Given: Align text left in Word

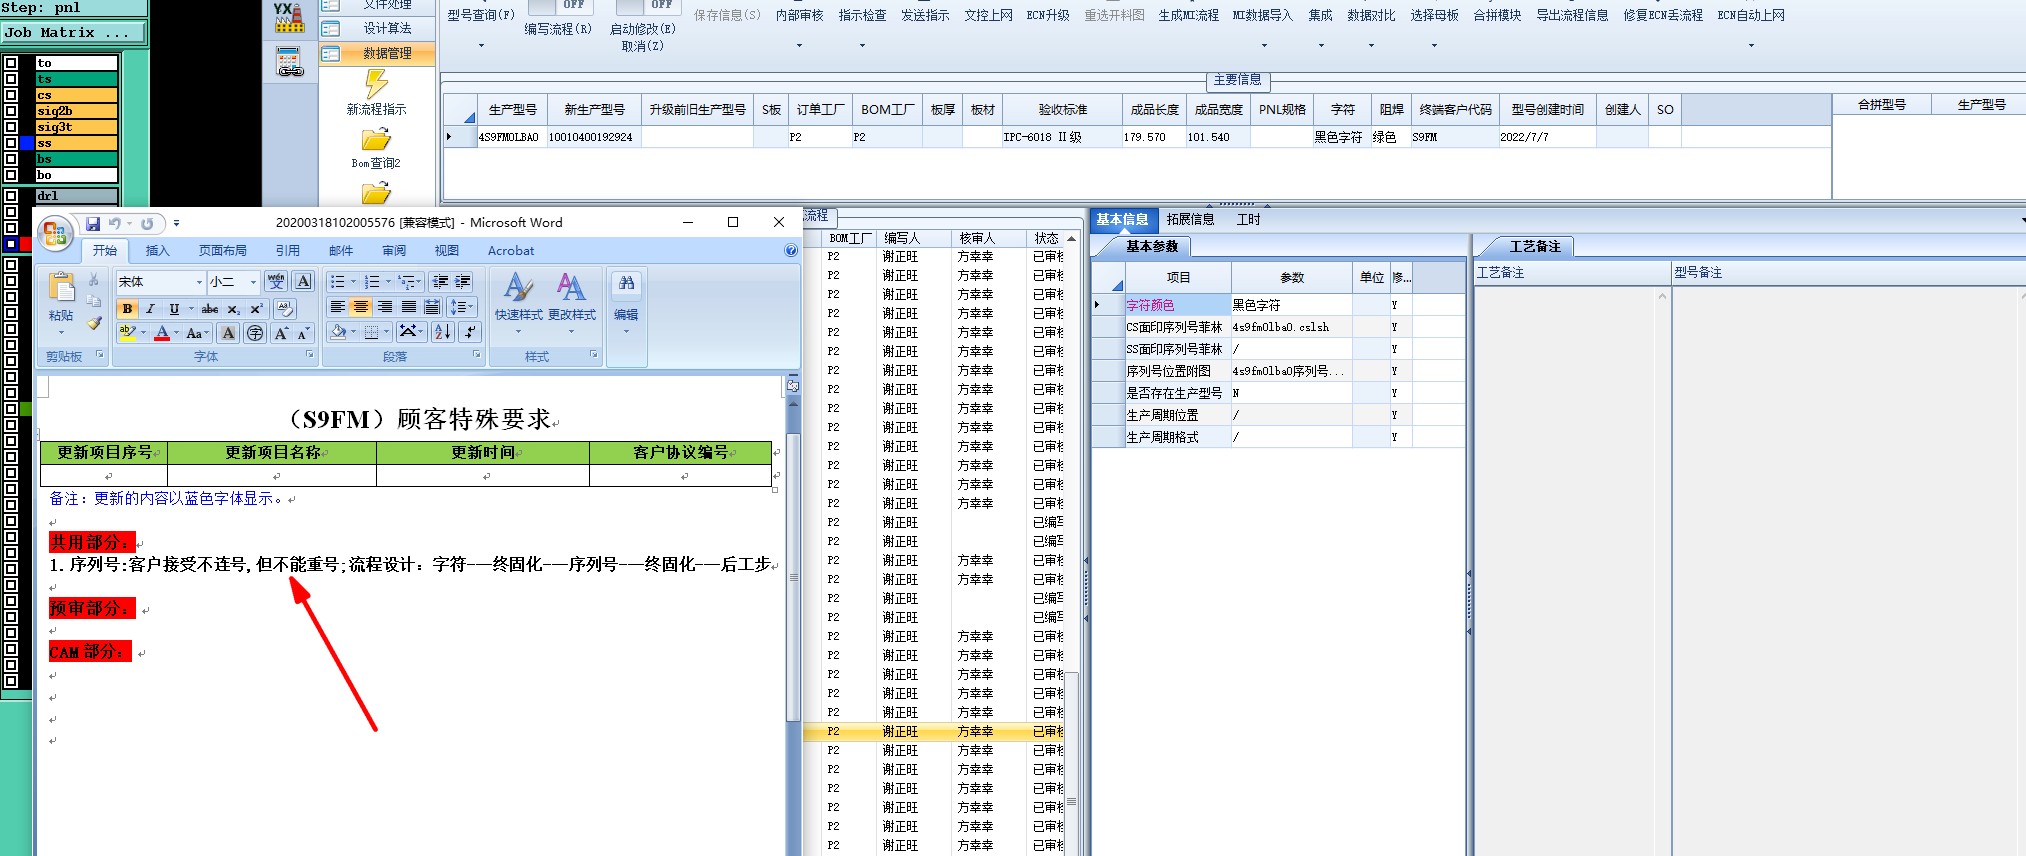Looking at the screenshot, I should pos(338,307).
